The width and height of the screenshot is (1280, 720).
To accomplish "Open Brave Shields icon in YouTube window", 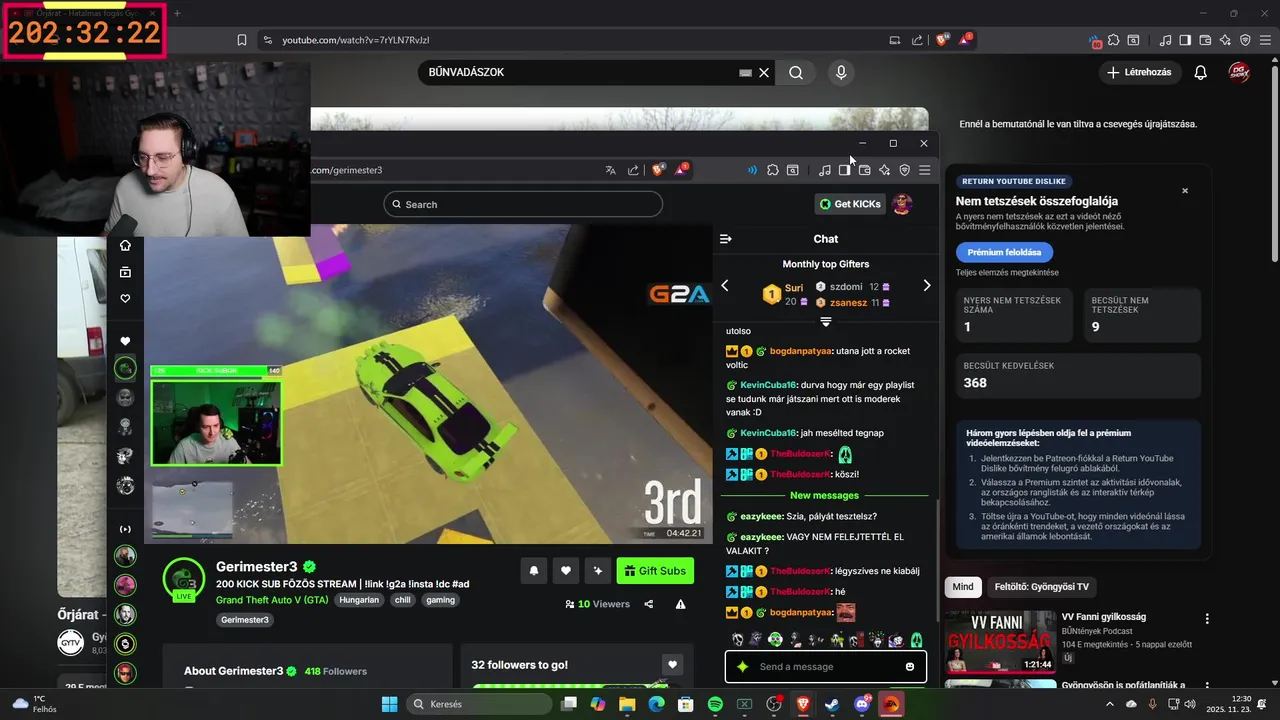I will click(942, 40).
